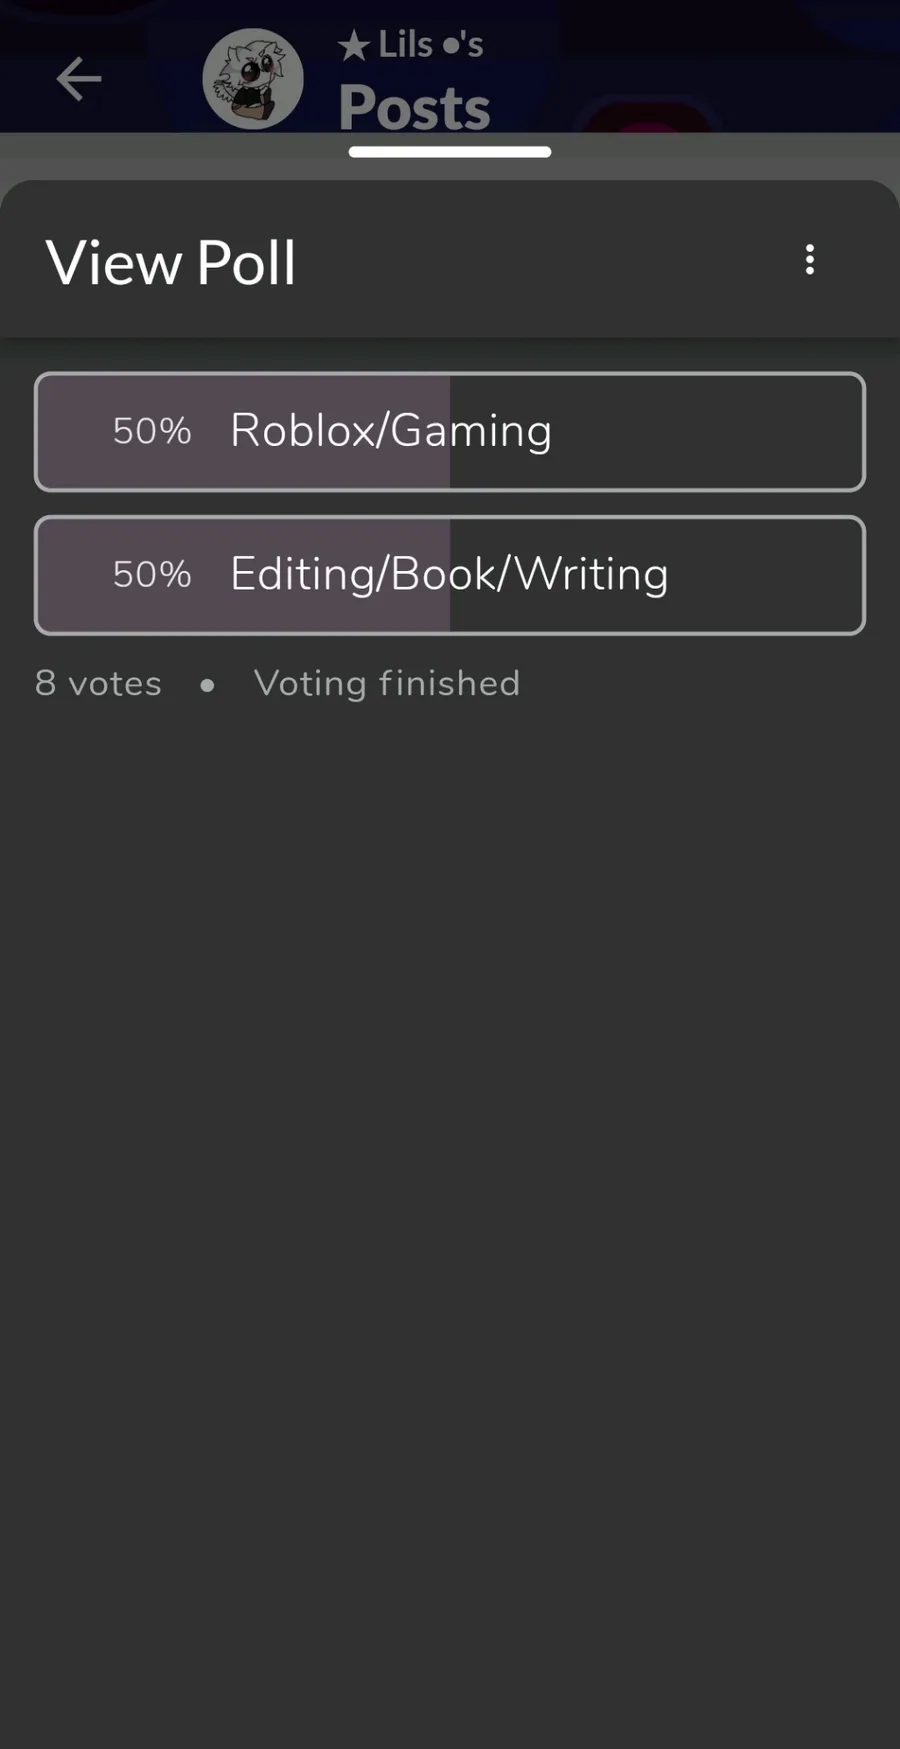The height and width of the screenshot is (1749, 900).
Task: Tap the 50% label on Editing/Book/Writing
Action: click(x=152, y=574)
